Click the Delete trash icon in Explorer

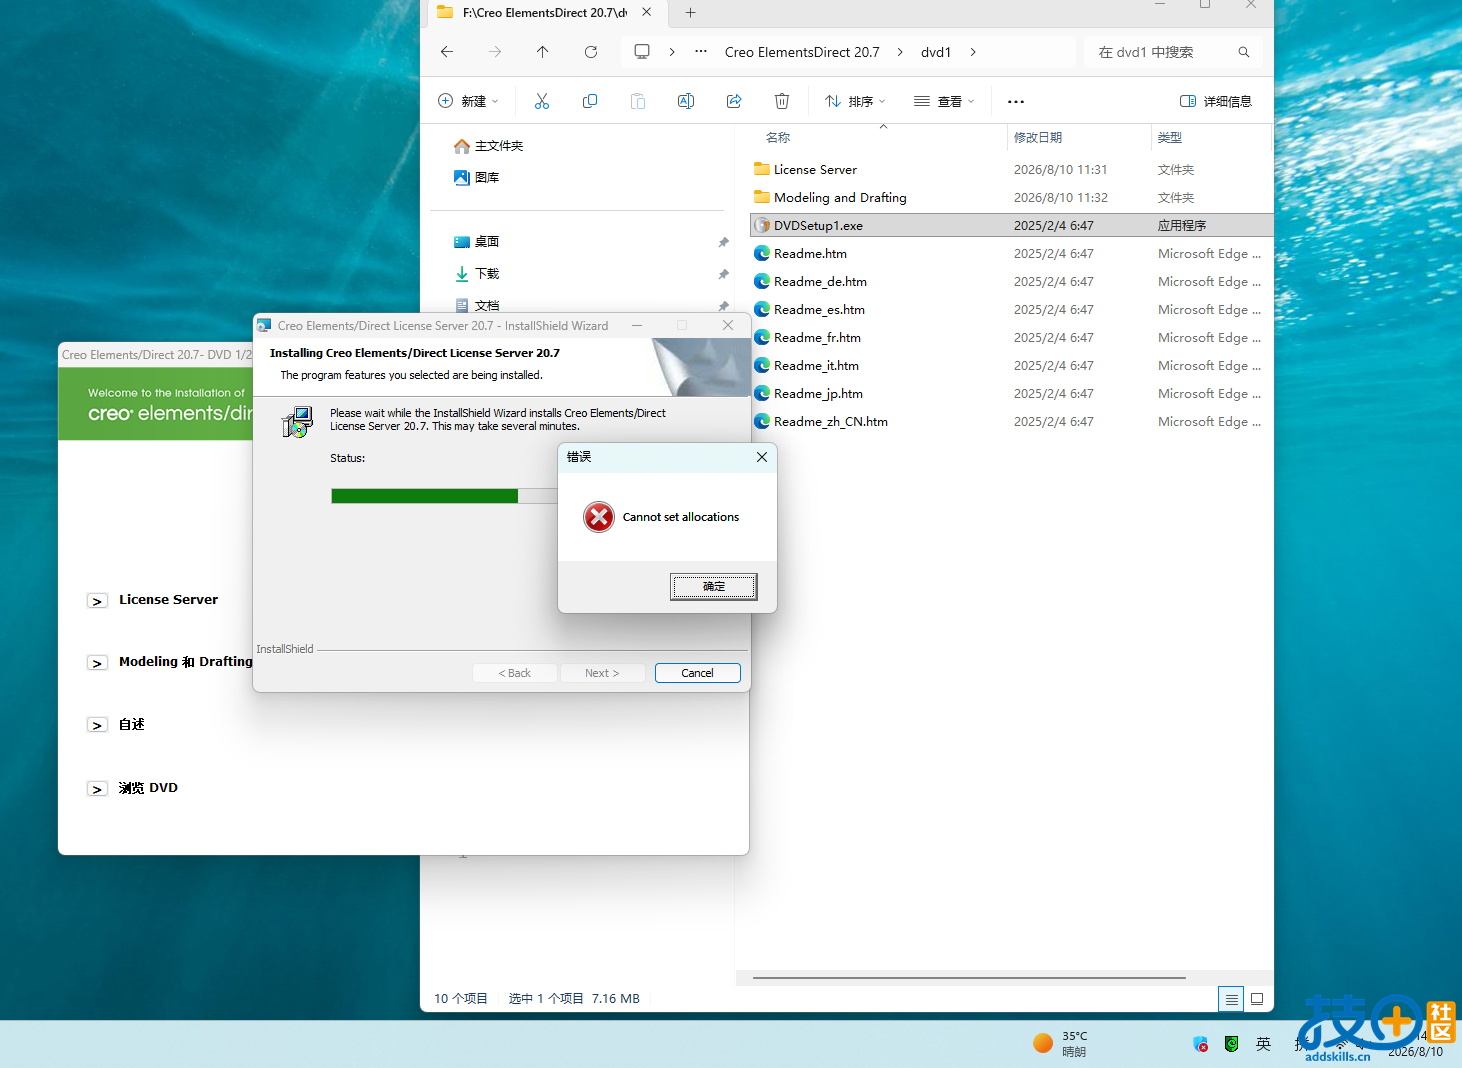click(x=782, y=101)
